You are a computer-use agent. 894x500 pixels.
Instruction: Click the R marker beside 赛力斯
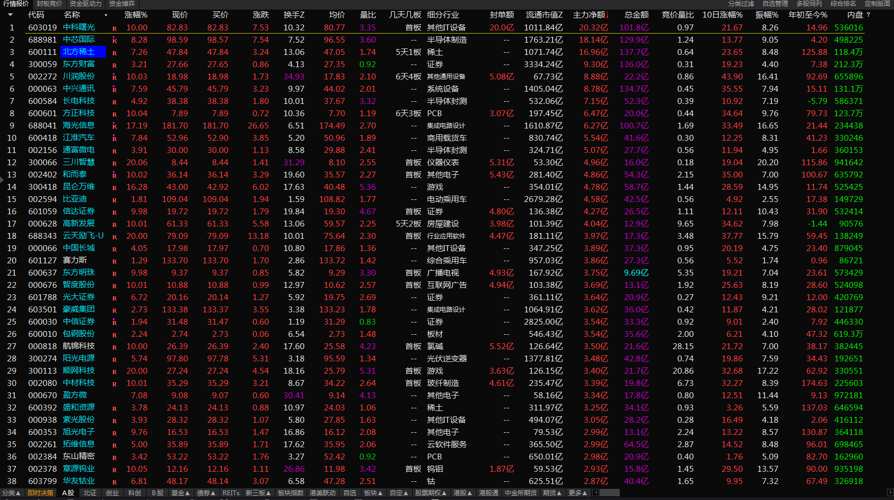point(115,261)
